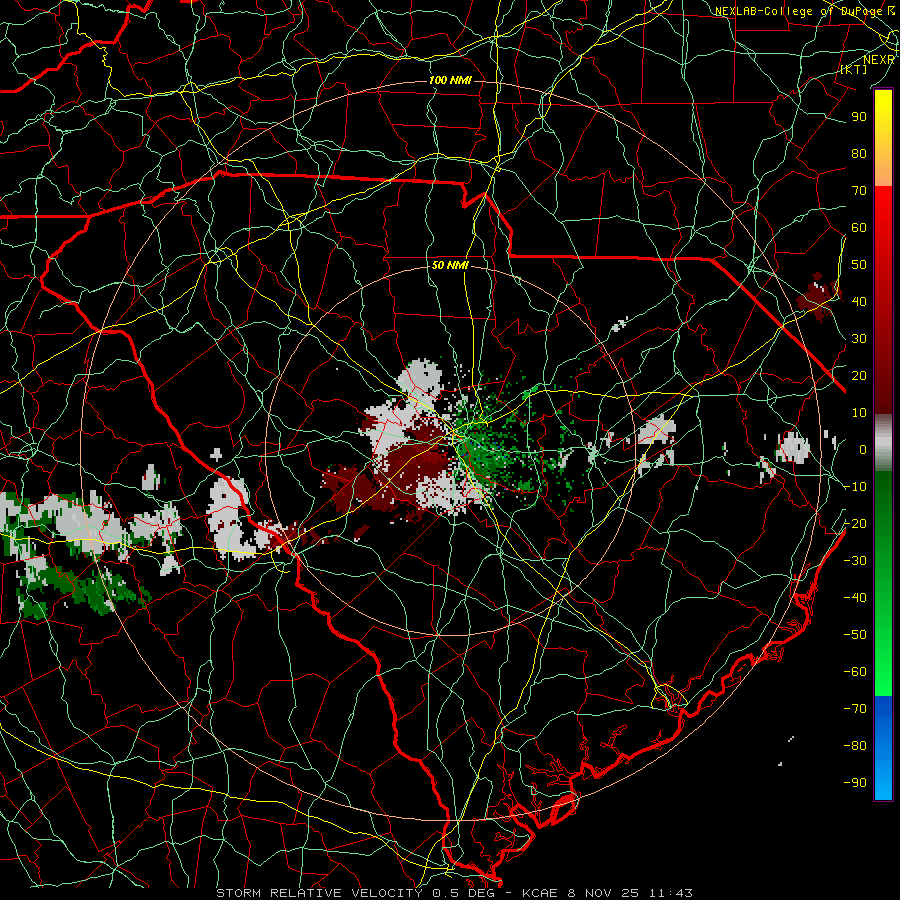Image resolution: width=900 pixels, height=900 pixels.
Task: Click the -30 value on the color scale
Action: (x=855, y=561)
